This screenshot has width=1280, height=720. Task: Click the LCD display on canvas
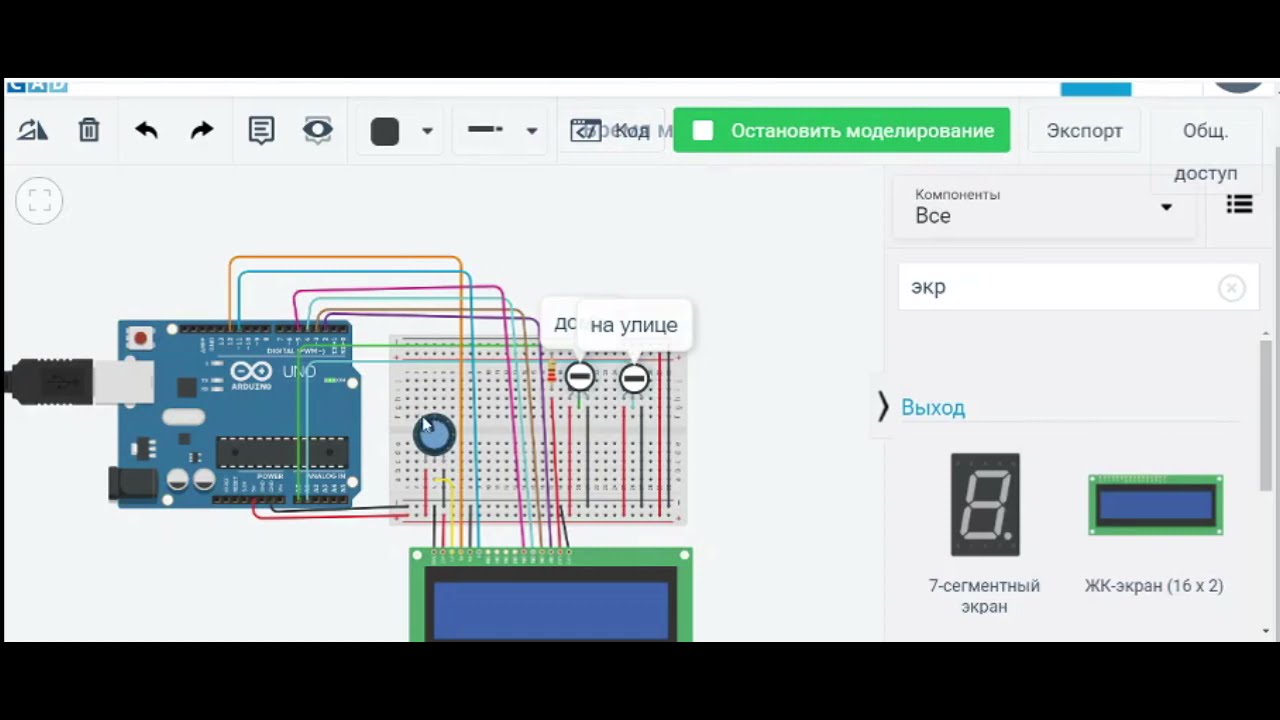pos(551,594)
